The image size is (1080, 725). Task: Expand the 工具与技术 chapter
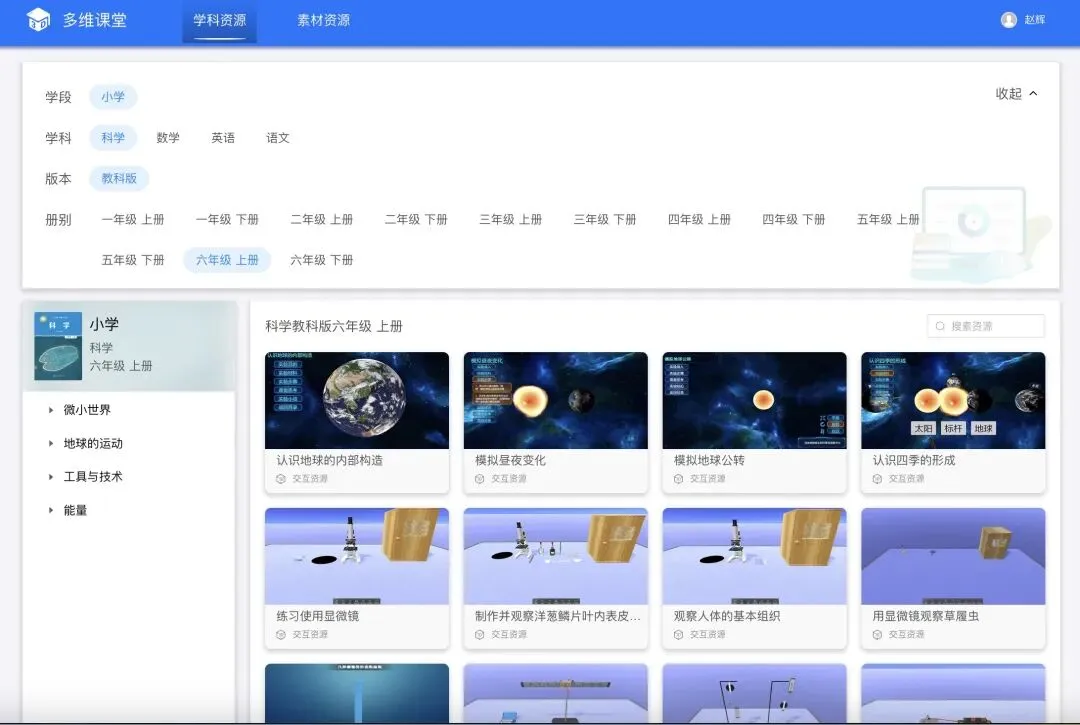coord(93,476)
